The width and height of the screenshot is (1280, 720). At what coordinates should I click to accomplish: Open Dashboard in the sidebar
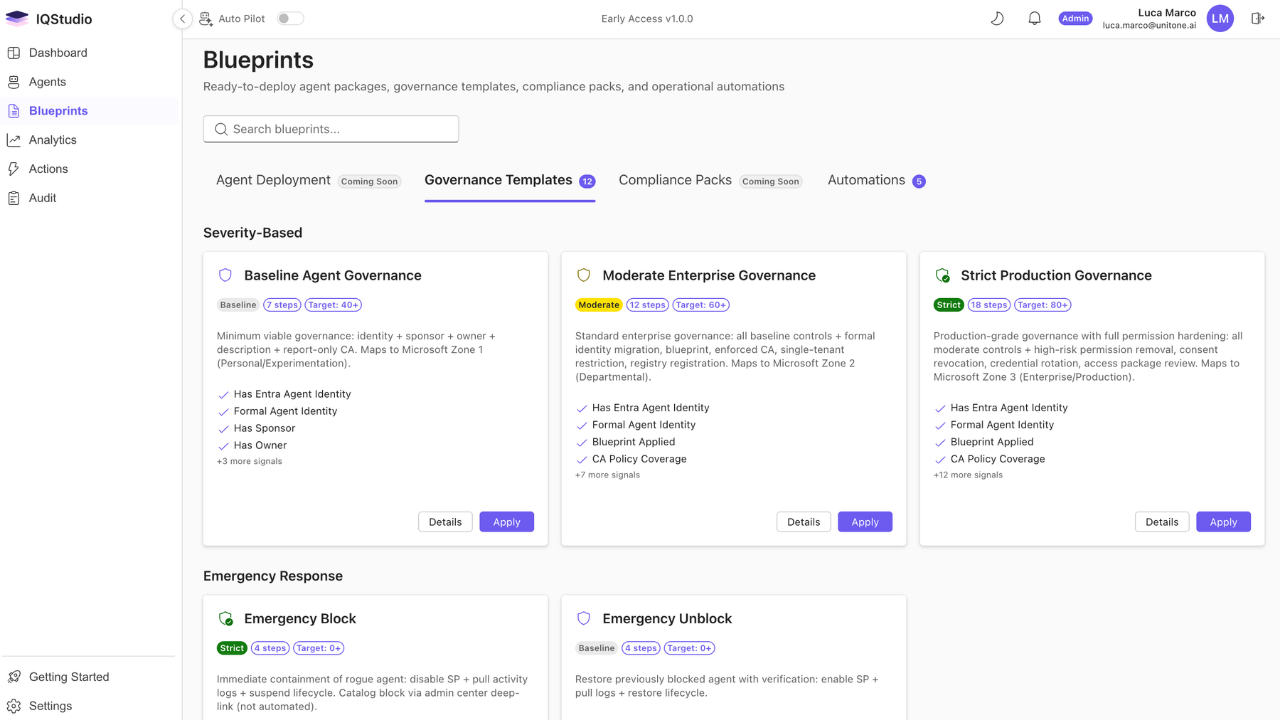click(90, 53)
